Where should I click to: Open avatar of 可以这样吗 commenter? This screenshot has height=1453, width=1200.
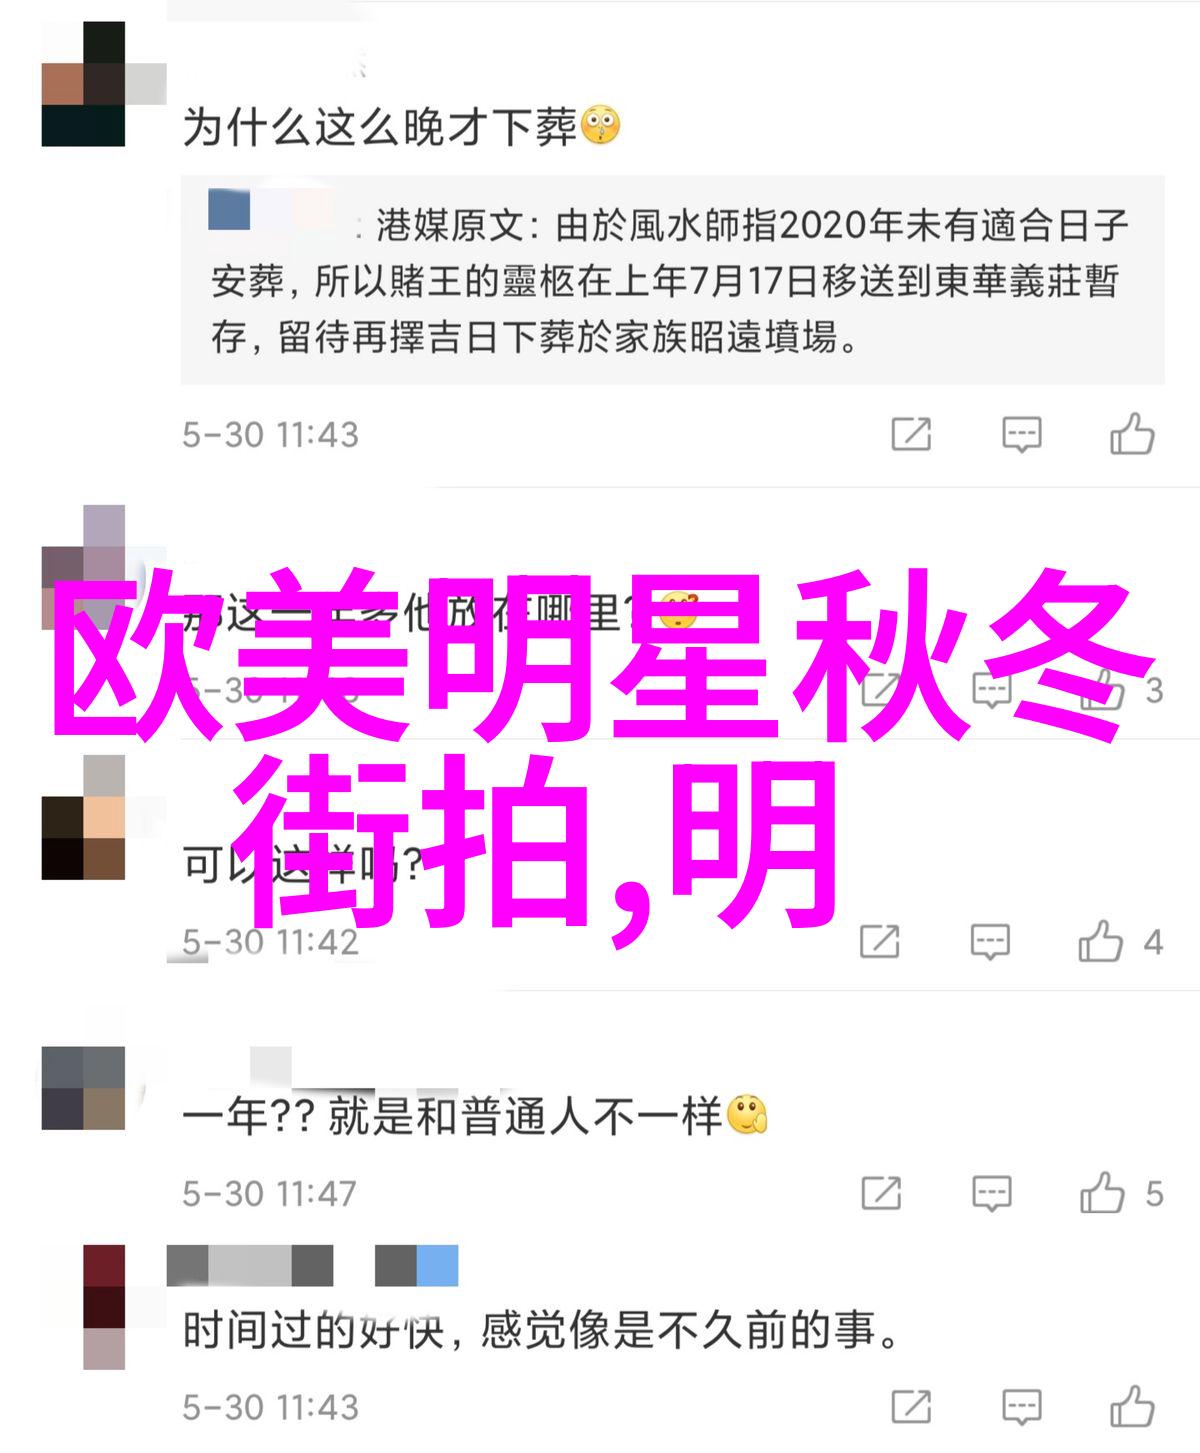click(x=83, y=818)
